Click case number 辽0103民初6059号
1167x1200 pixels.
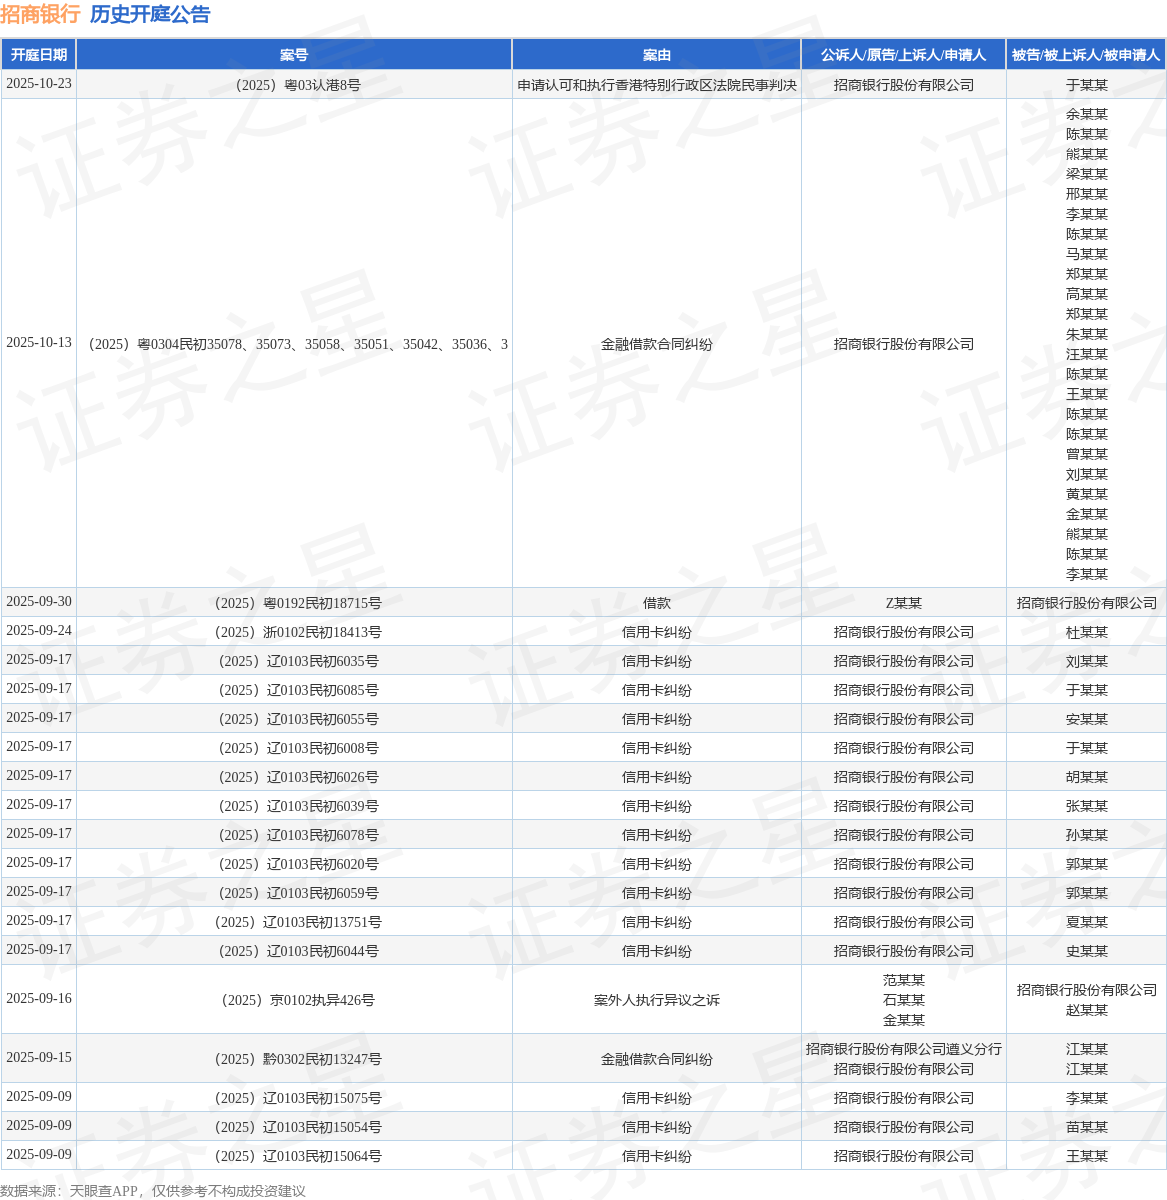tap(294, 893)
